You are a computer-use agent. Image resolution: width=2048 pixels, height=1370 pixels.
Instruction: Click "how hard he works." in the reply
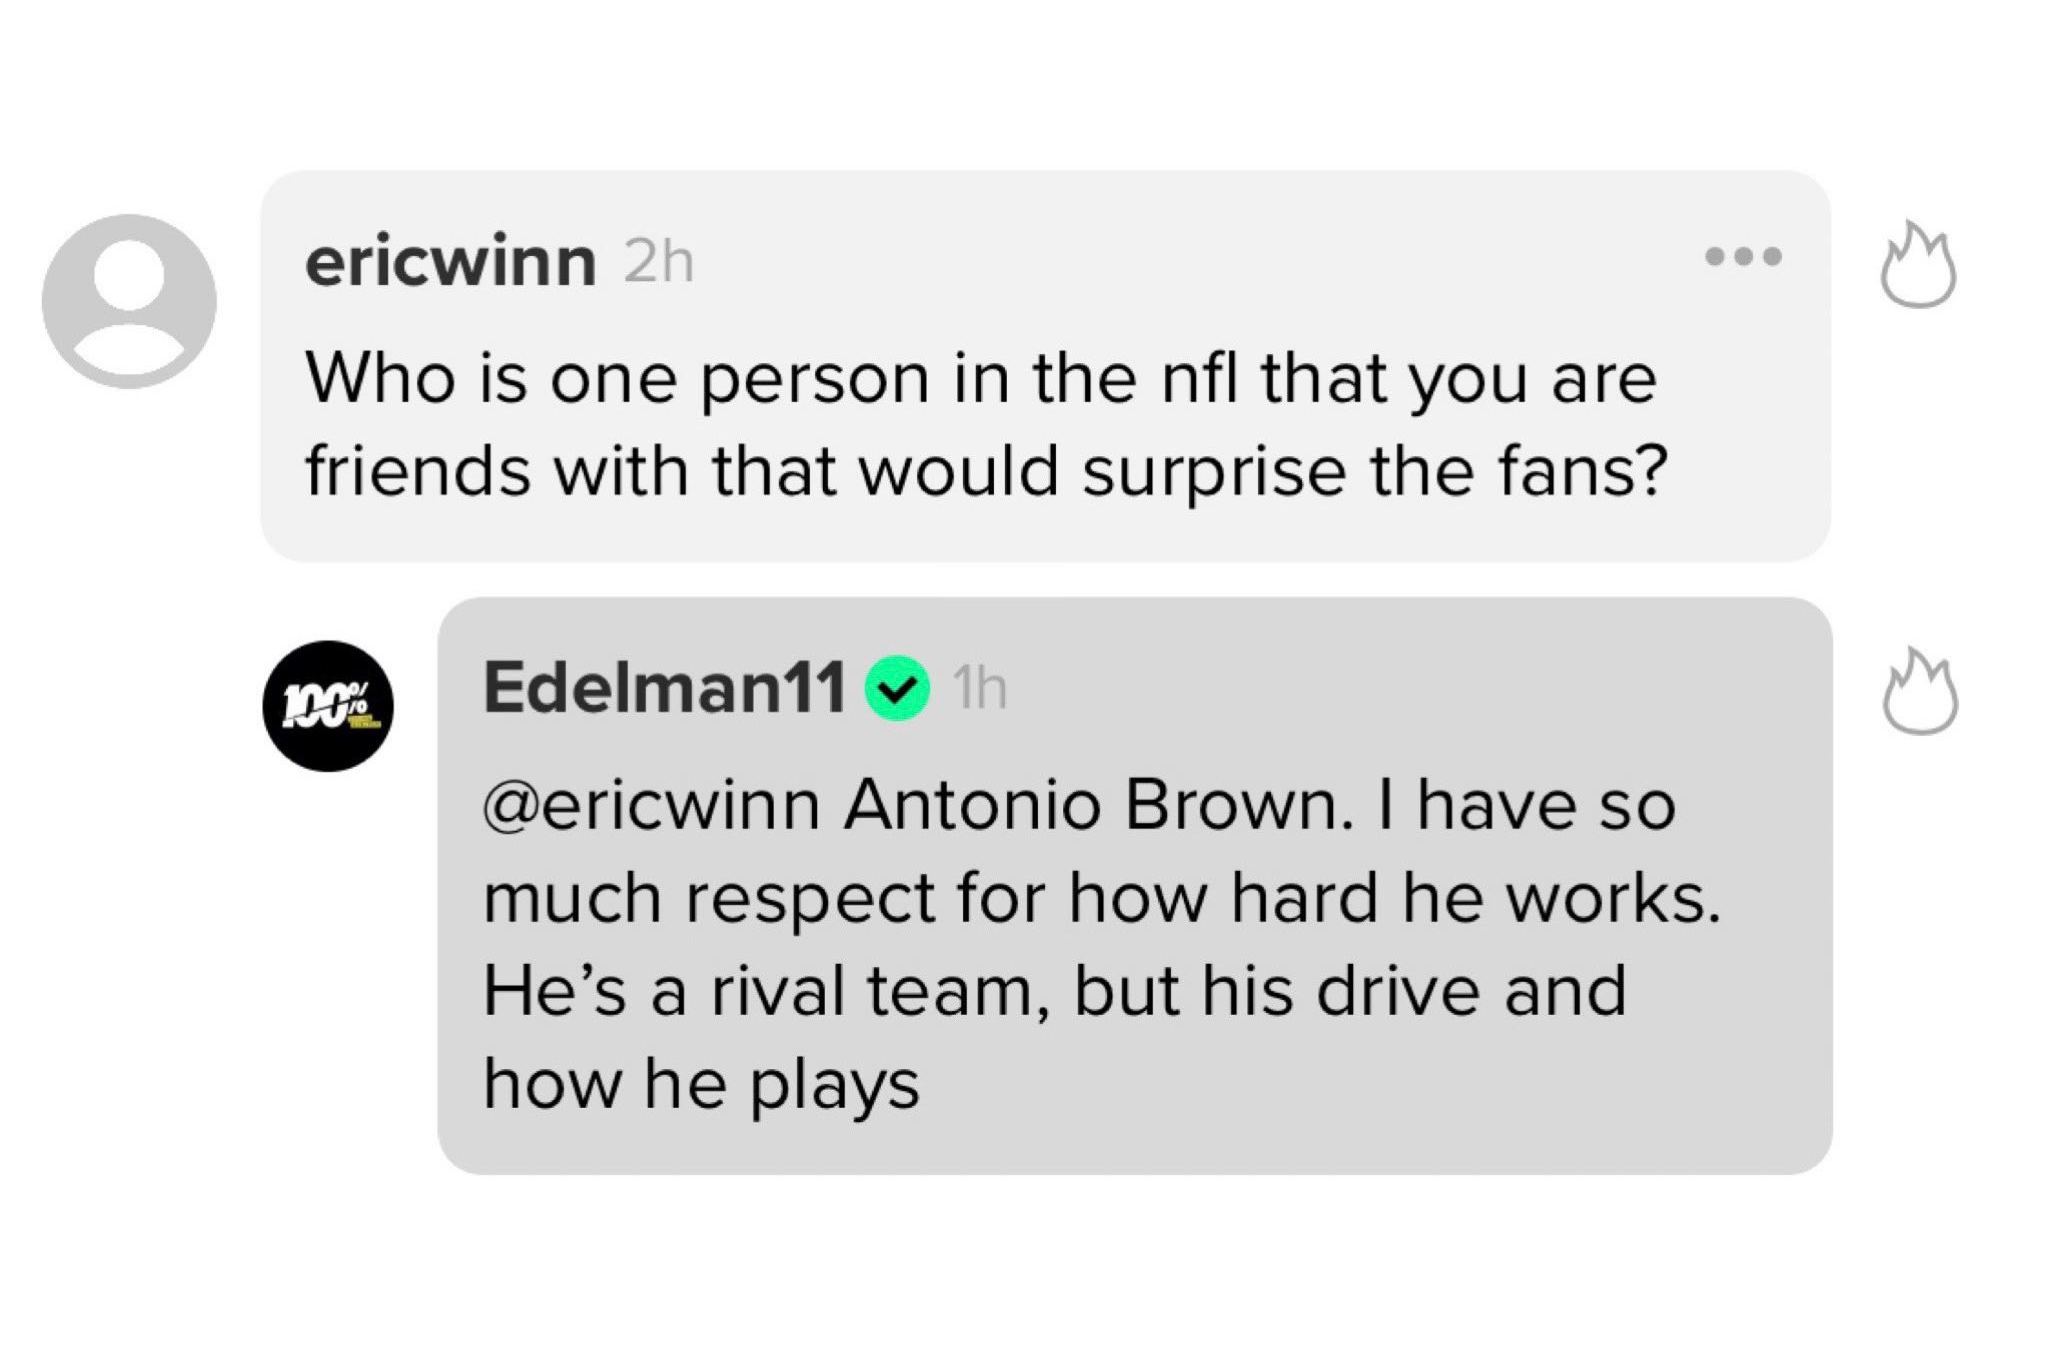click(x=1394, y=898)
